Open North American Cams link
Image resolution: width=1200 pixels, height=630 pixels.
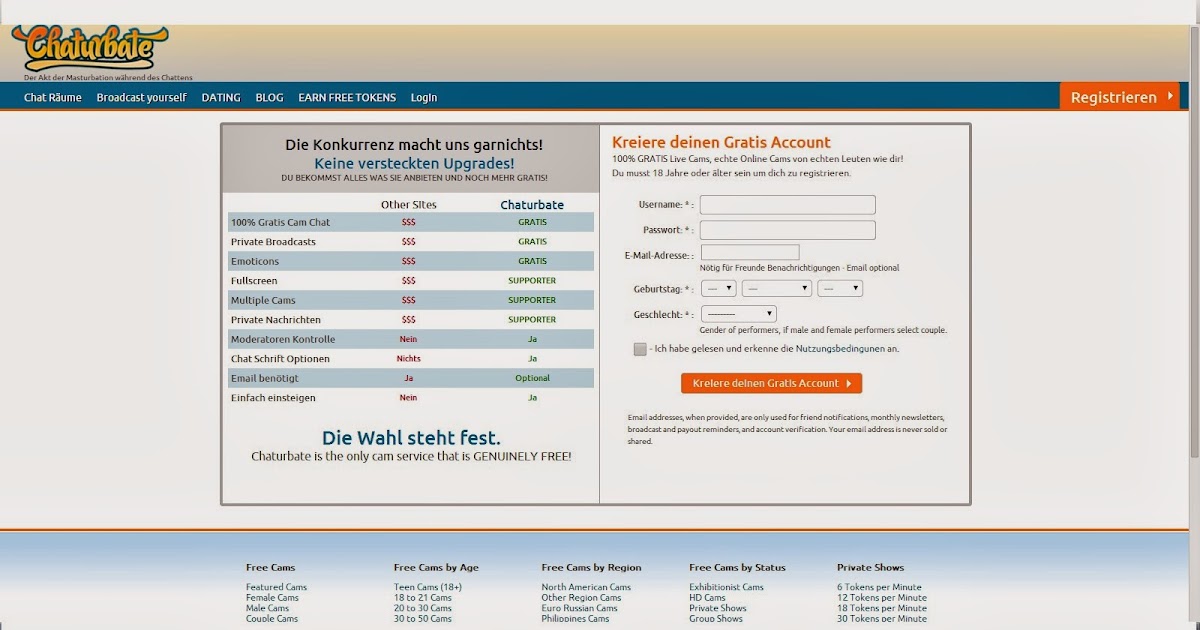[586, 587]
